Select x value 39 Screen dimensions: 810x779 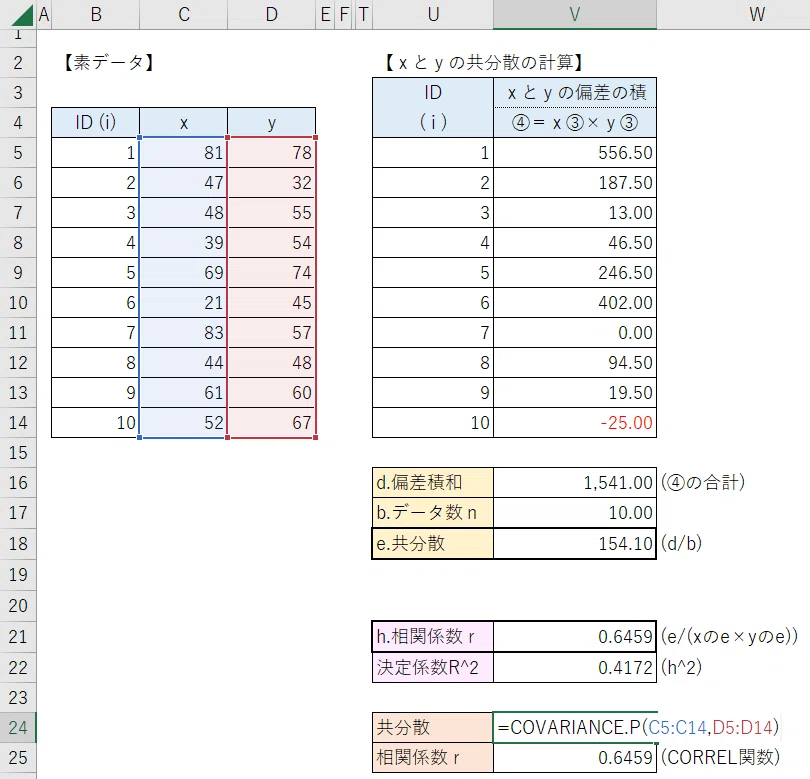point(184,242)
